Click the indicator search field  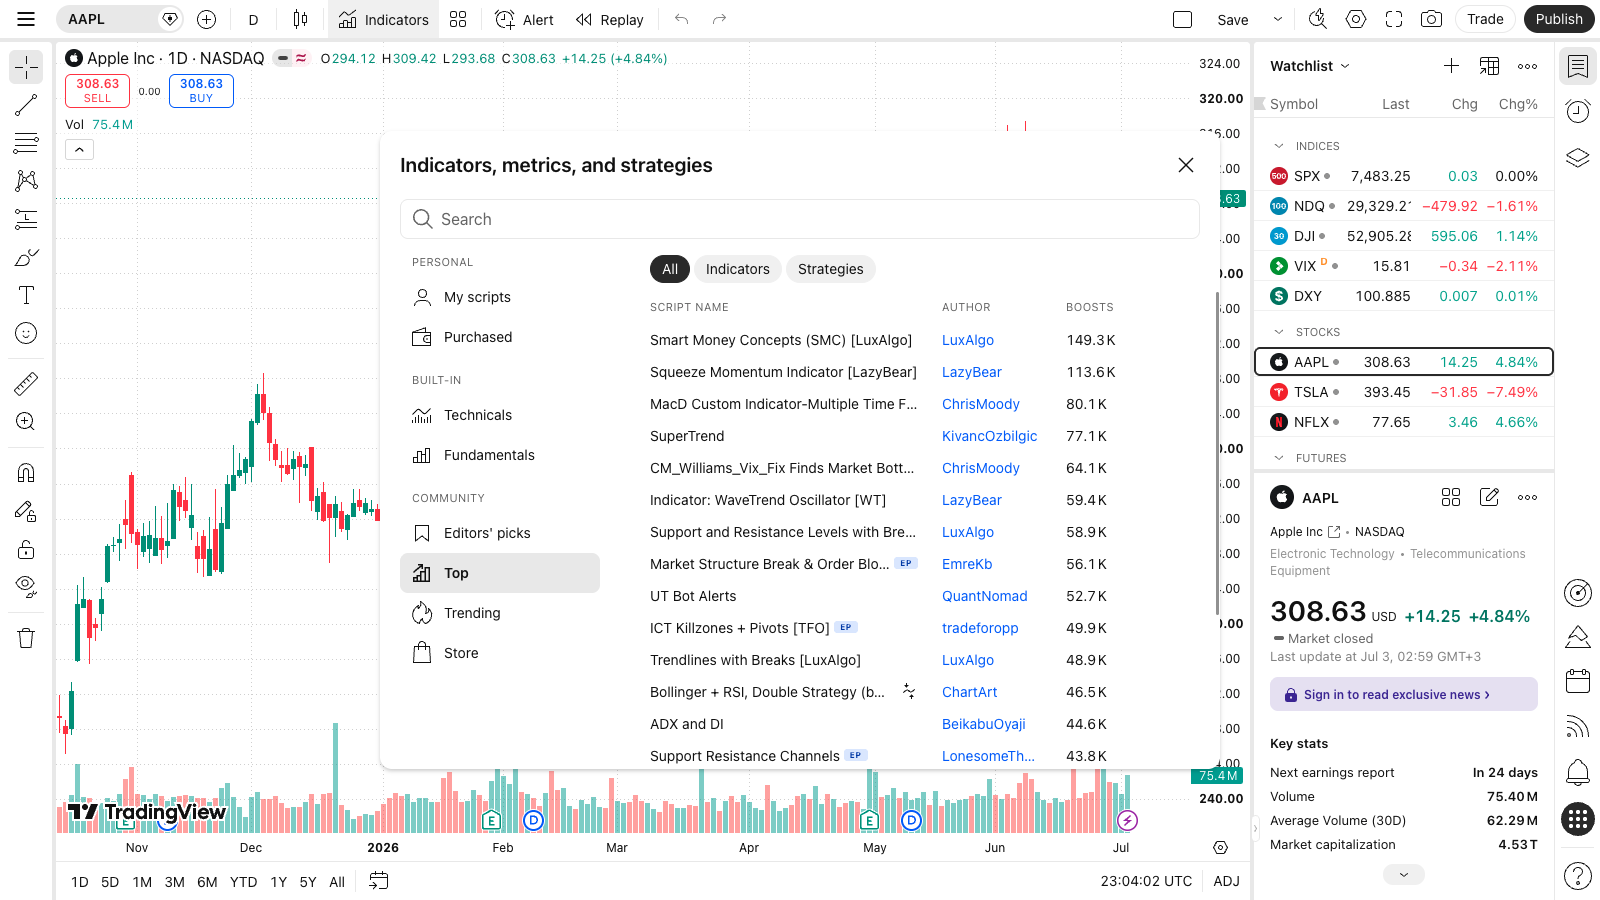(800, 219)
